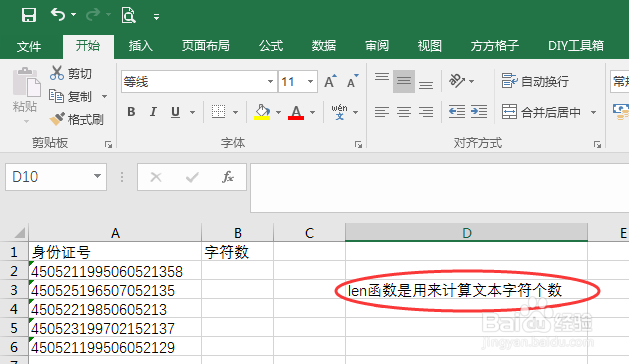Expand the 复制 dropdown arrow

click(x=104, y=96)
